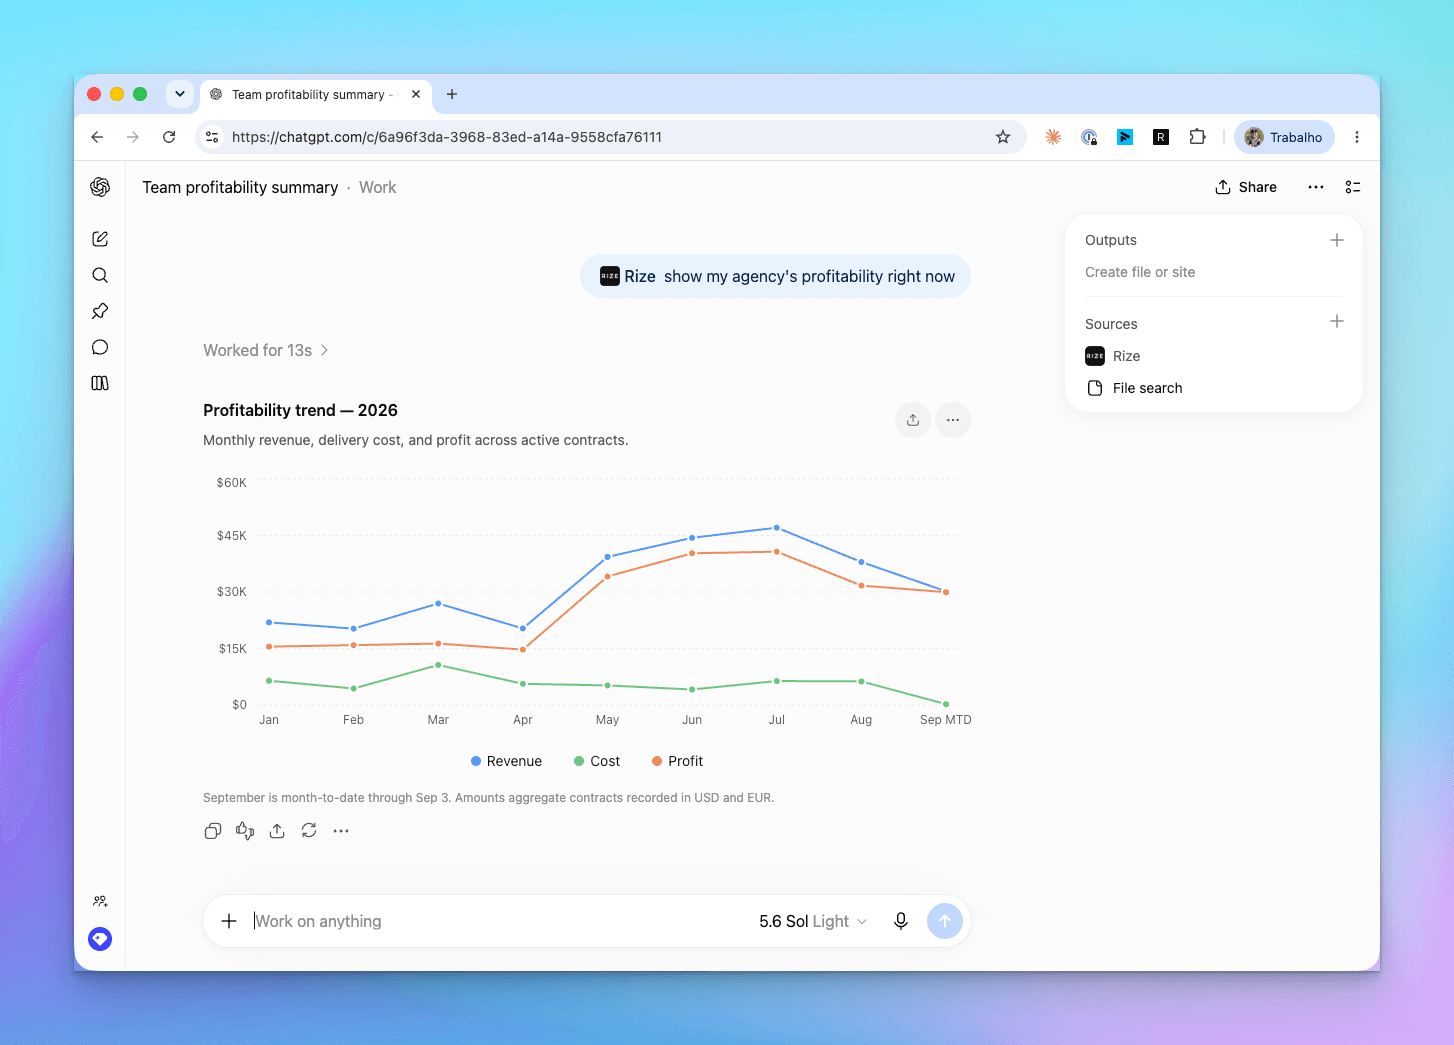The image size is (1454, 1045).
Task: Open conversation options ellipsis next to Share
Action: click(x=1316, y=187)
